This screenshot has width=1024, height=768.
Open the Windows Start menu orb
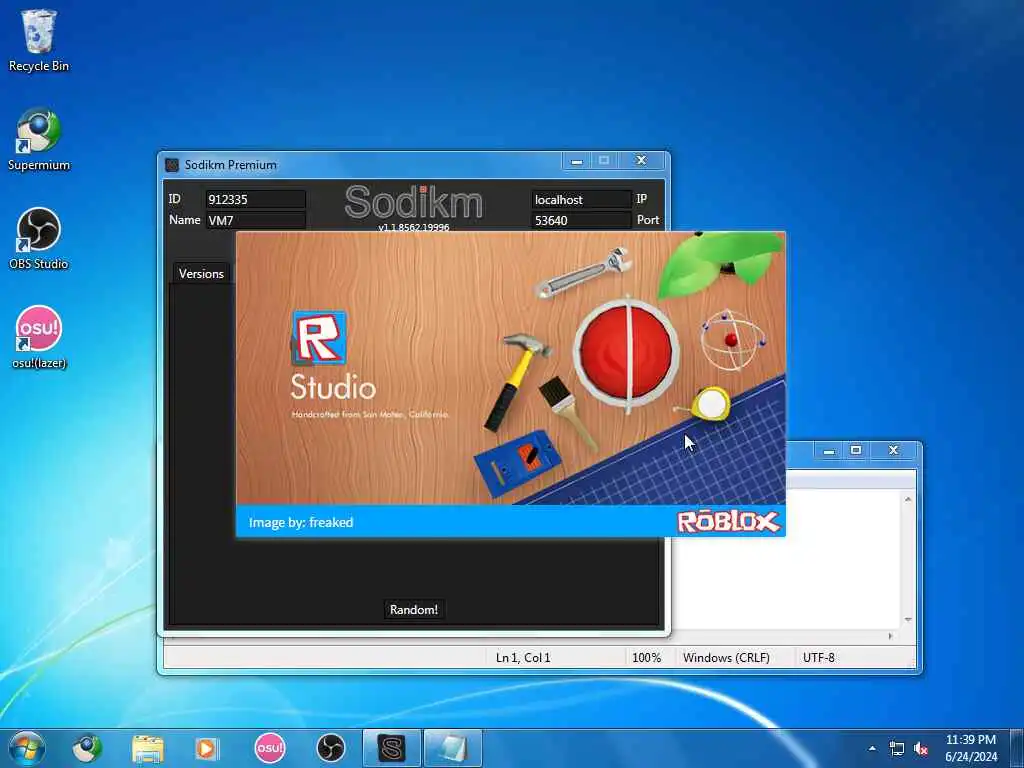pos(27,748)
